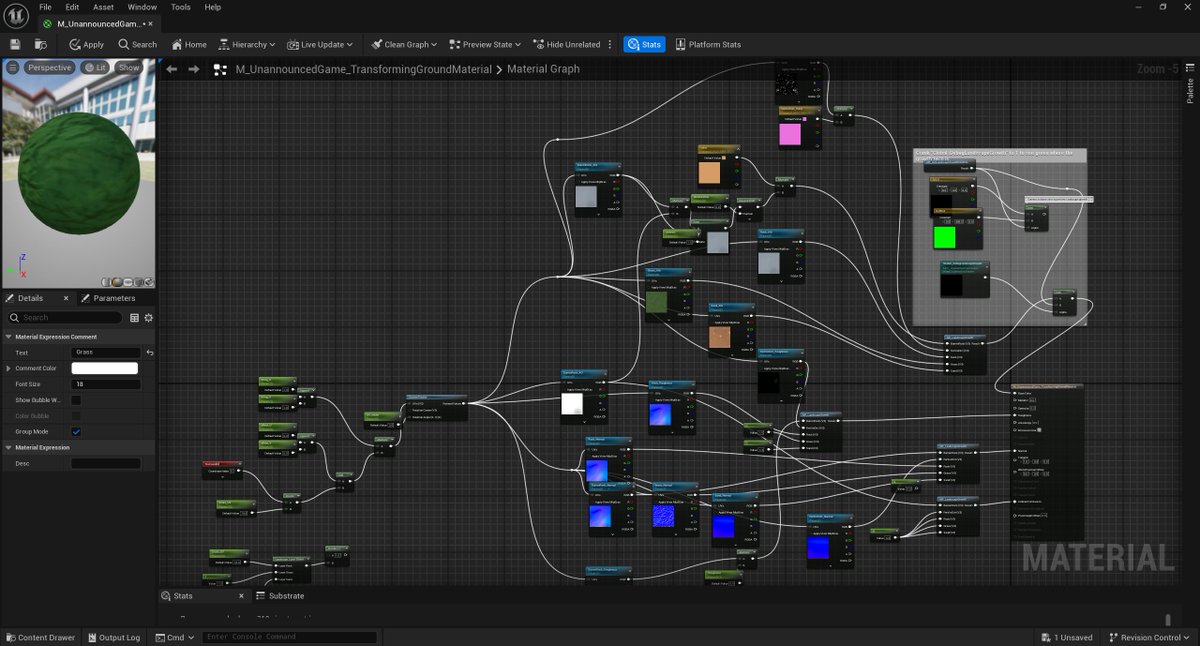Uncheck the Group Mode checkbox
The width and height of the screenshot is (1200, 646).
pos(76,431)
